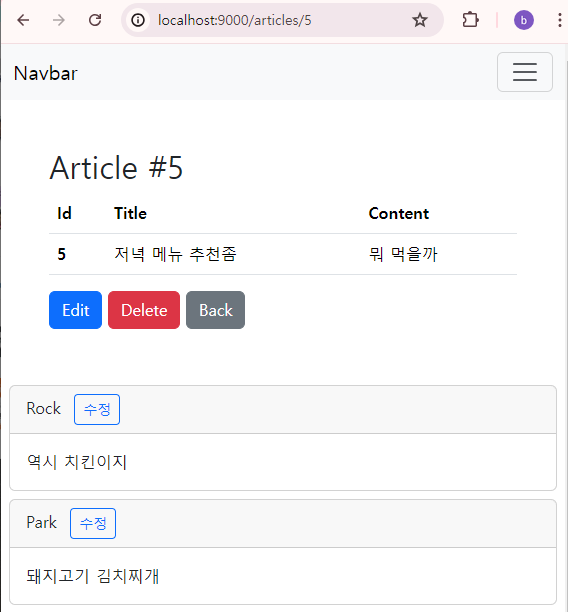The width and height of the screenshot is (568, 612).
Task: Click the id cell value 5
Action: (62, 254)
